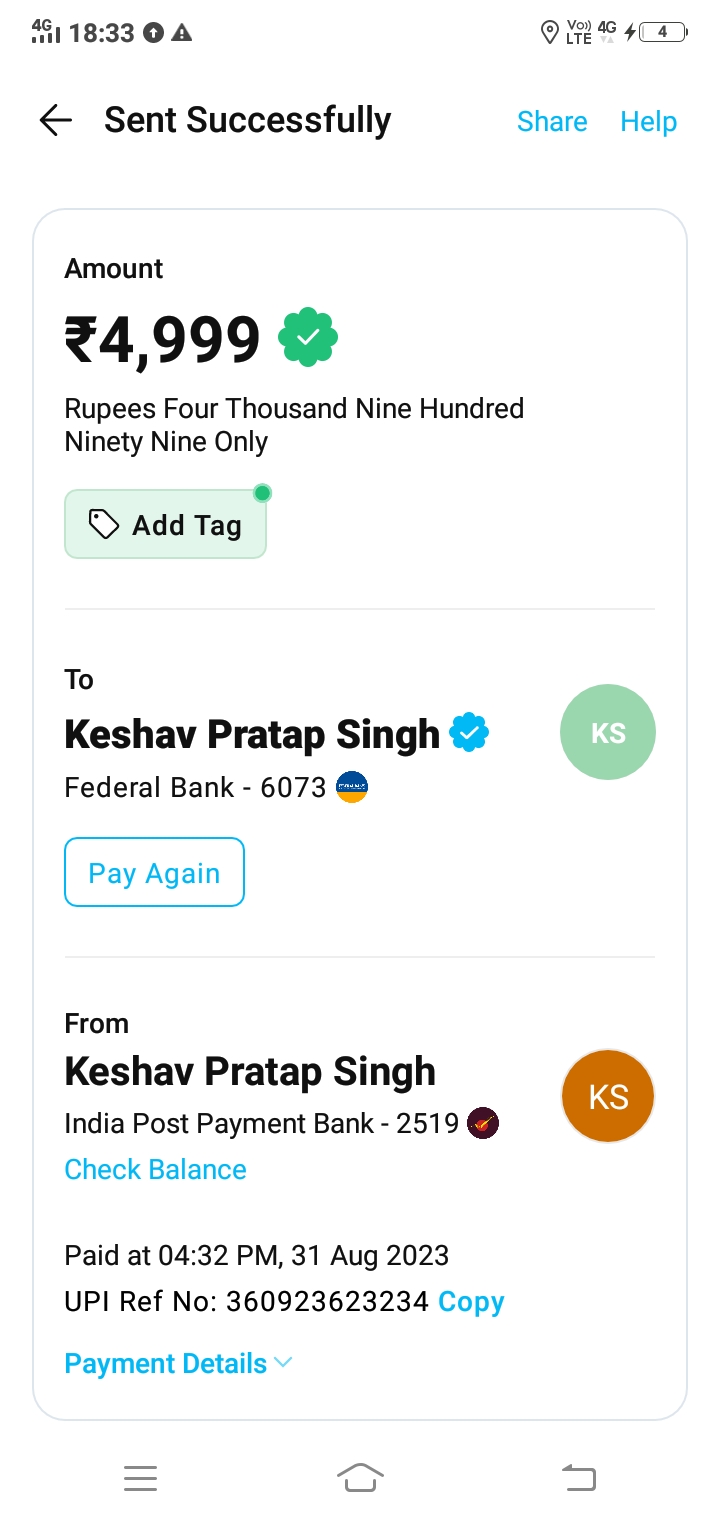Screen dimensions: 720x1520
Task: Expand Payment Details chevron
Action: pos(282,1363)
